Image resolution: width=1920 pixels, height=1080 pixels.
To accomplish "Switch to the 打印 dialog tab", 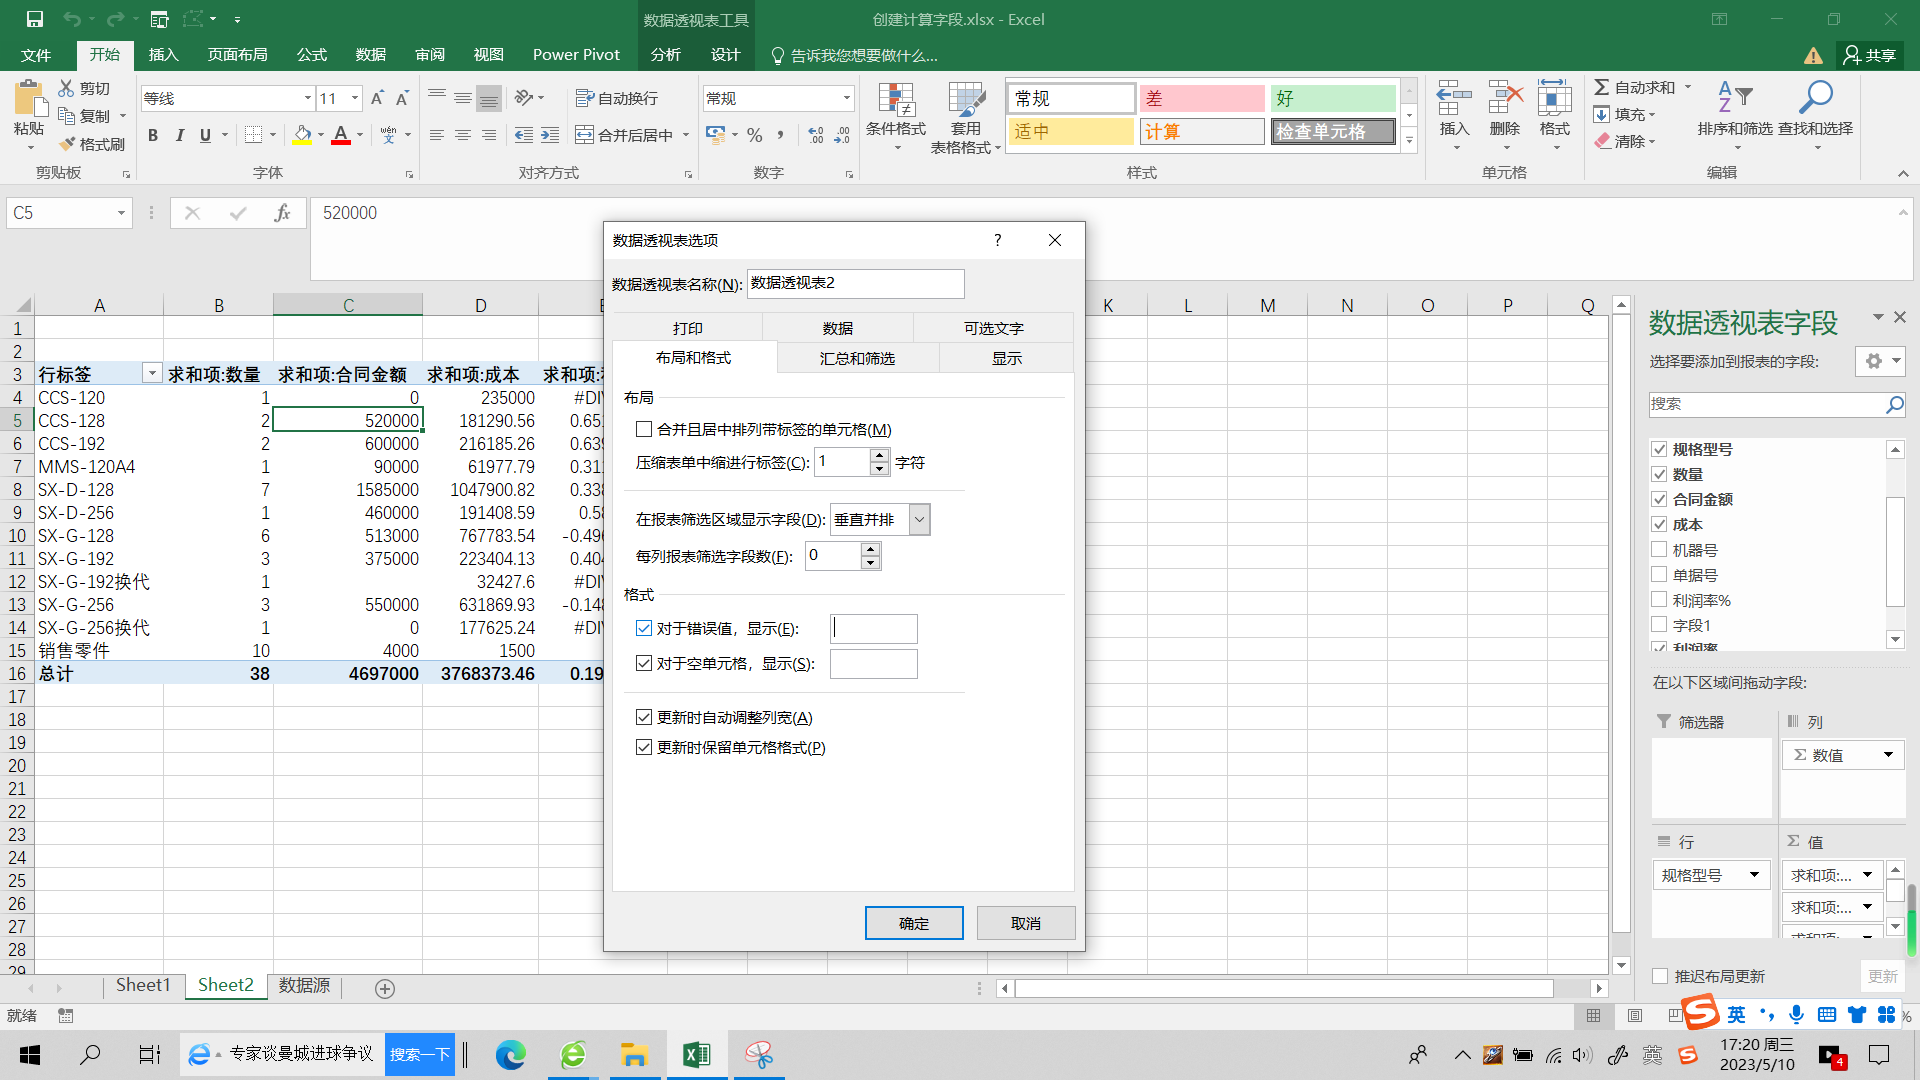I will tap(687, 328).
